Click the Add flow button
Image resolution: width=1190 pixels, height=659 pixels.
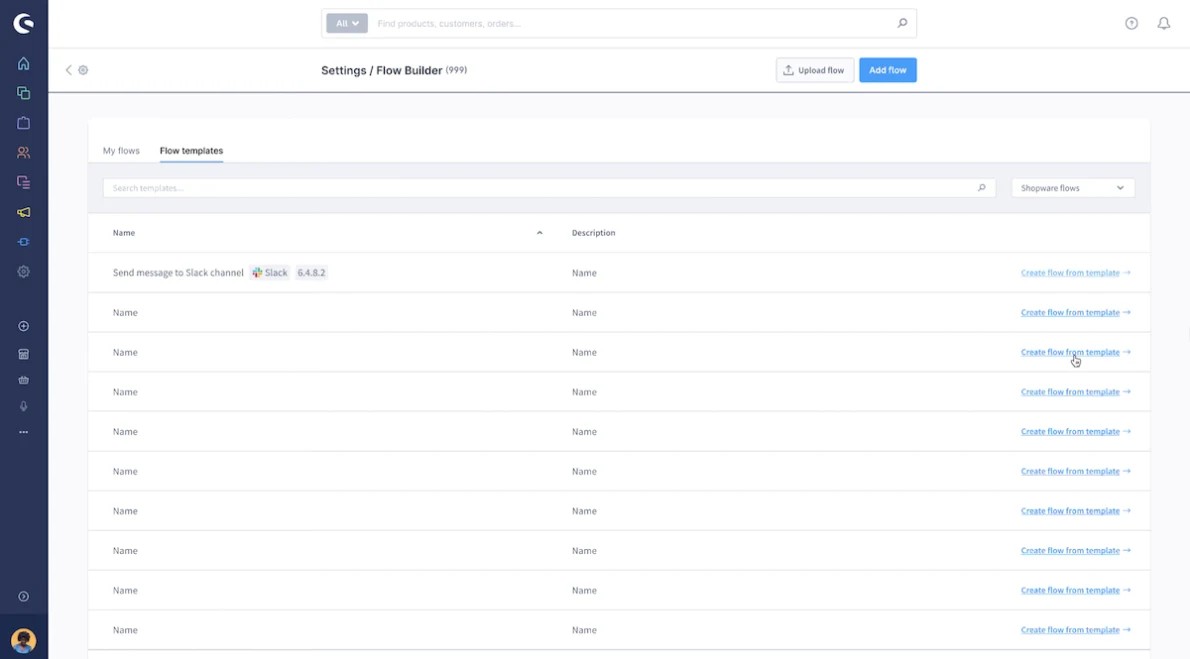[x=887, y=69]
